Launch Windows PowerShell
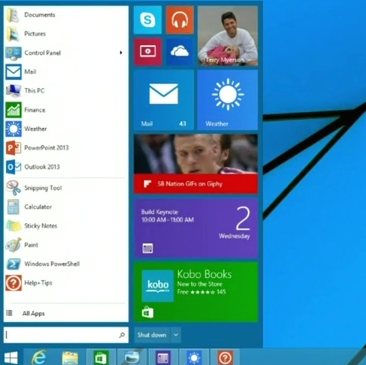 click(66, 264)
